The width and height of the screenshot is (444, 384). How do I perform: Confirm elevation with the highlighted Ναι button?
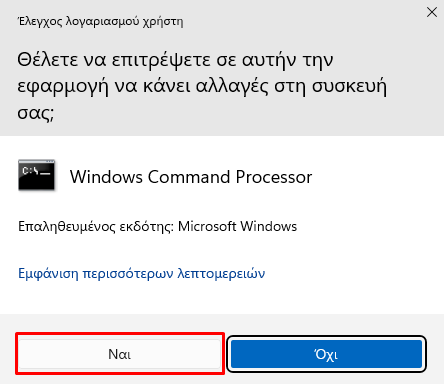pyautogui.click(x=120, y=354)
